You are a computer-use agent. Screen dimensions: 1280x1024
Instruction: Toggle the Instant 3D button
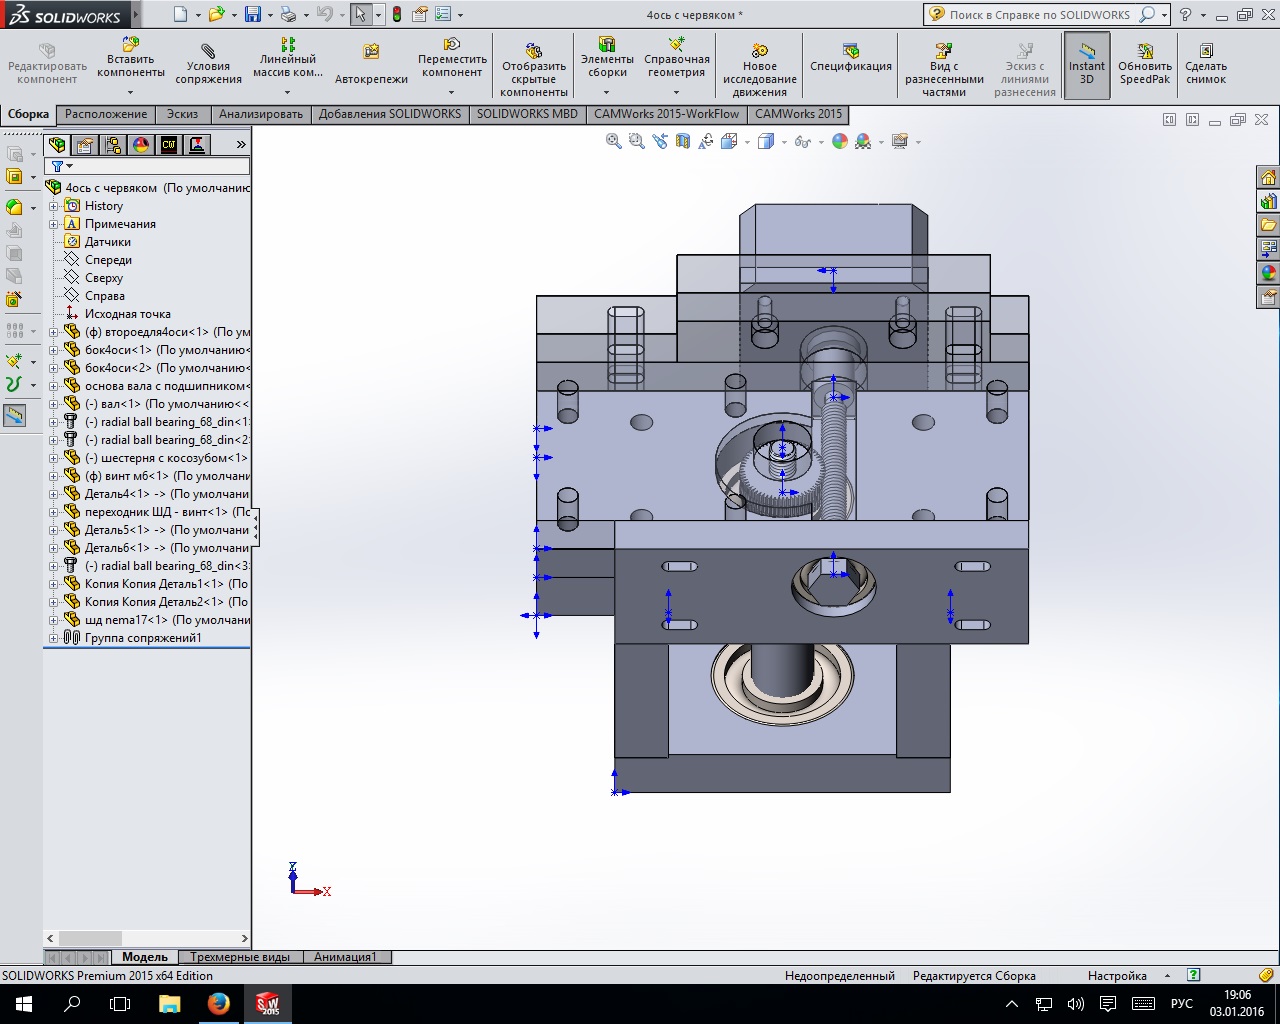1086,65
